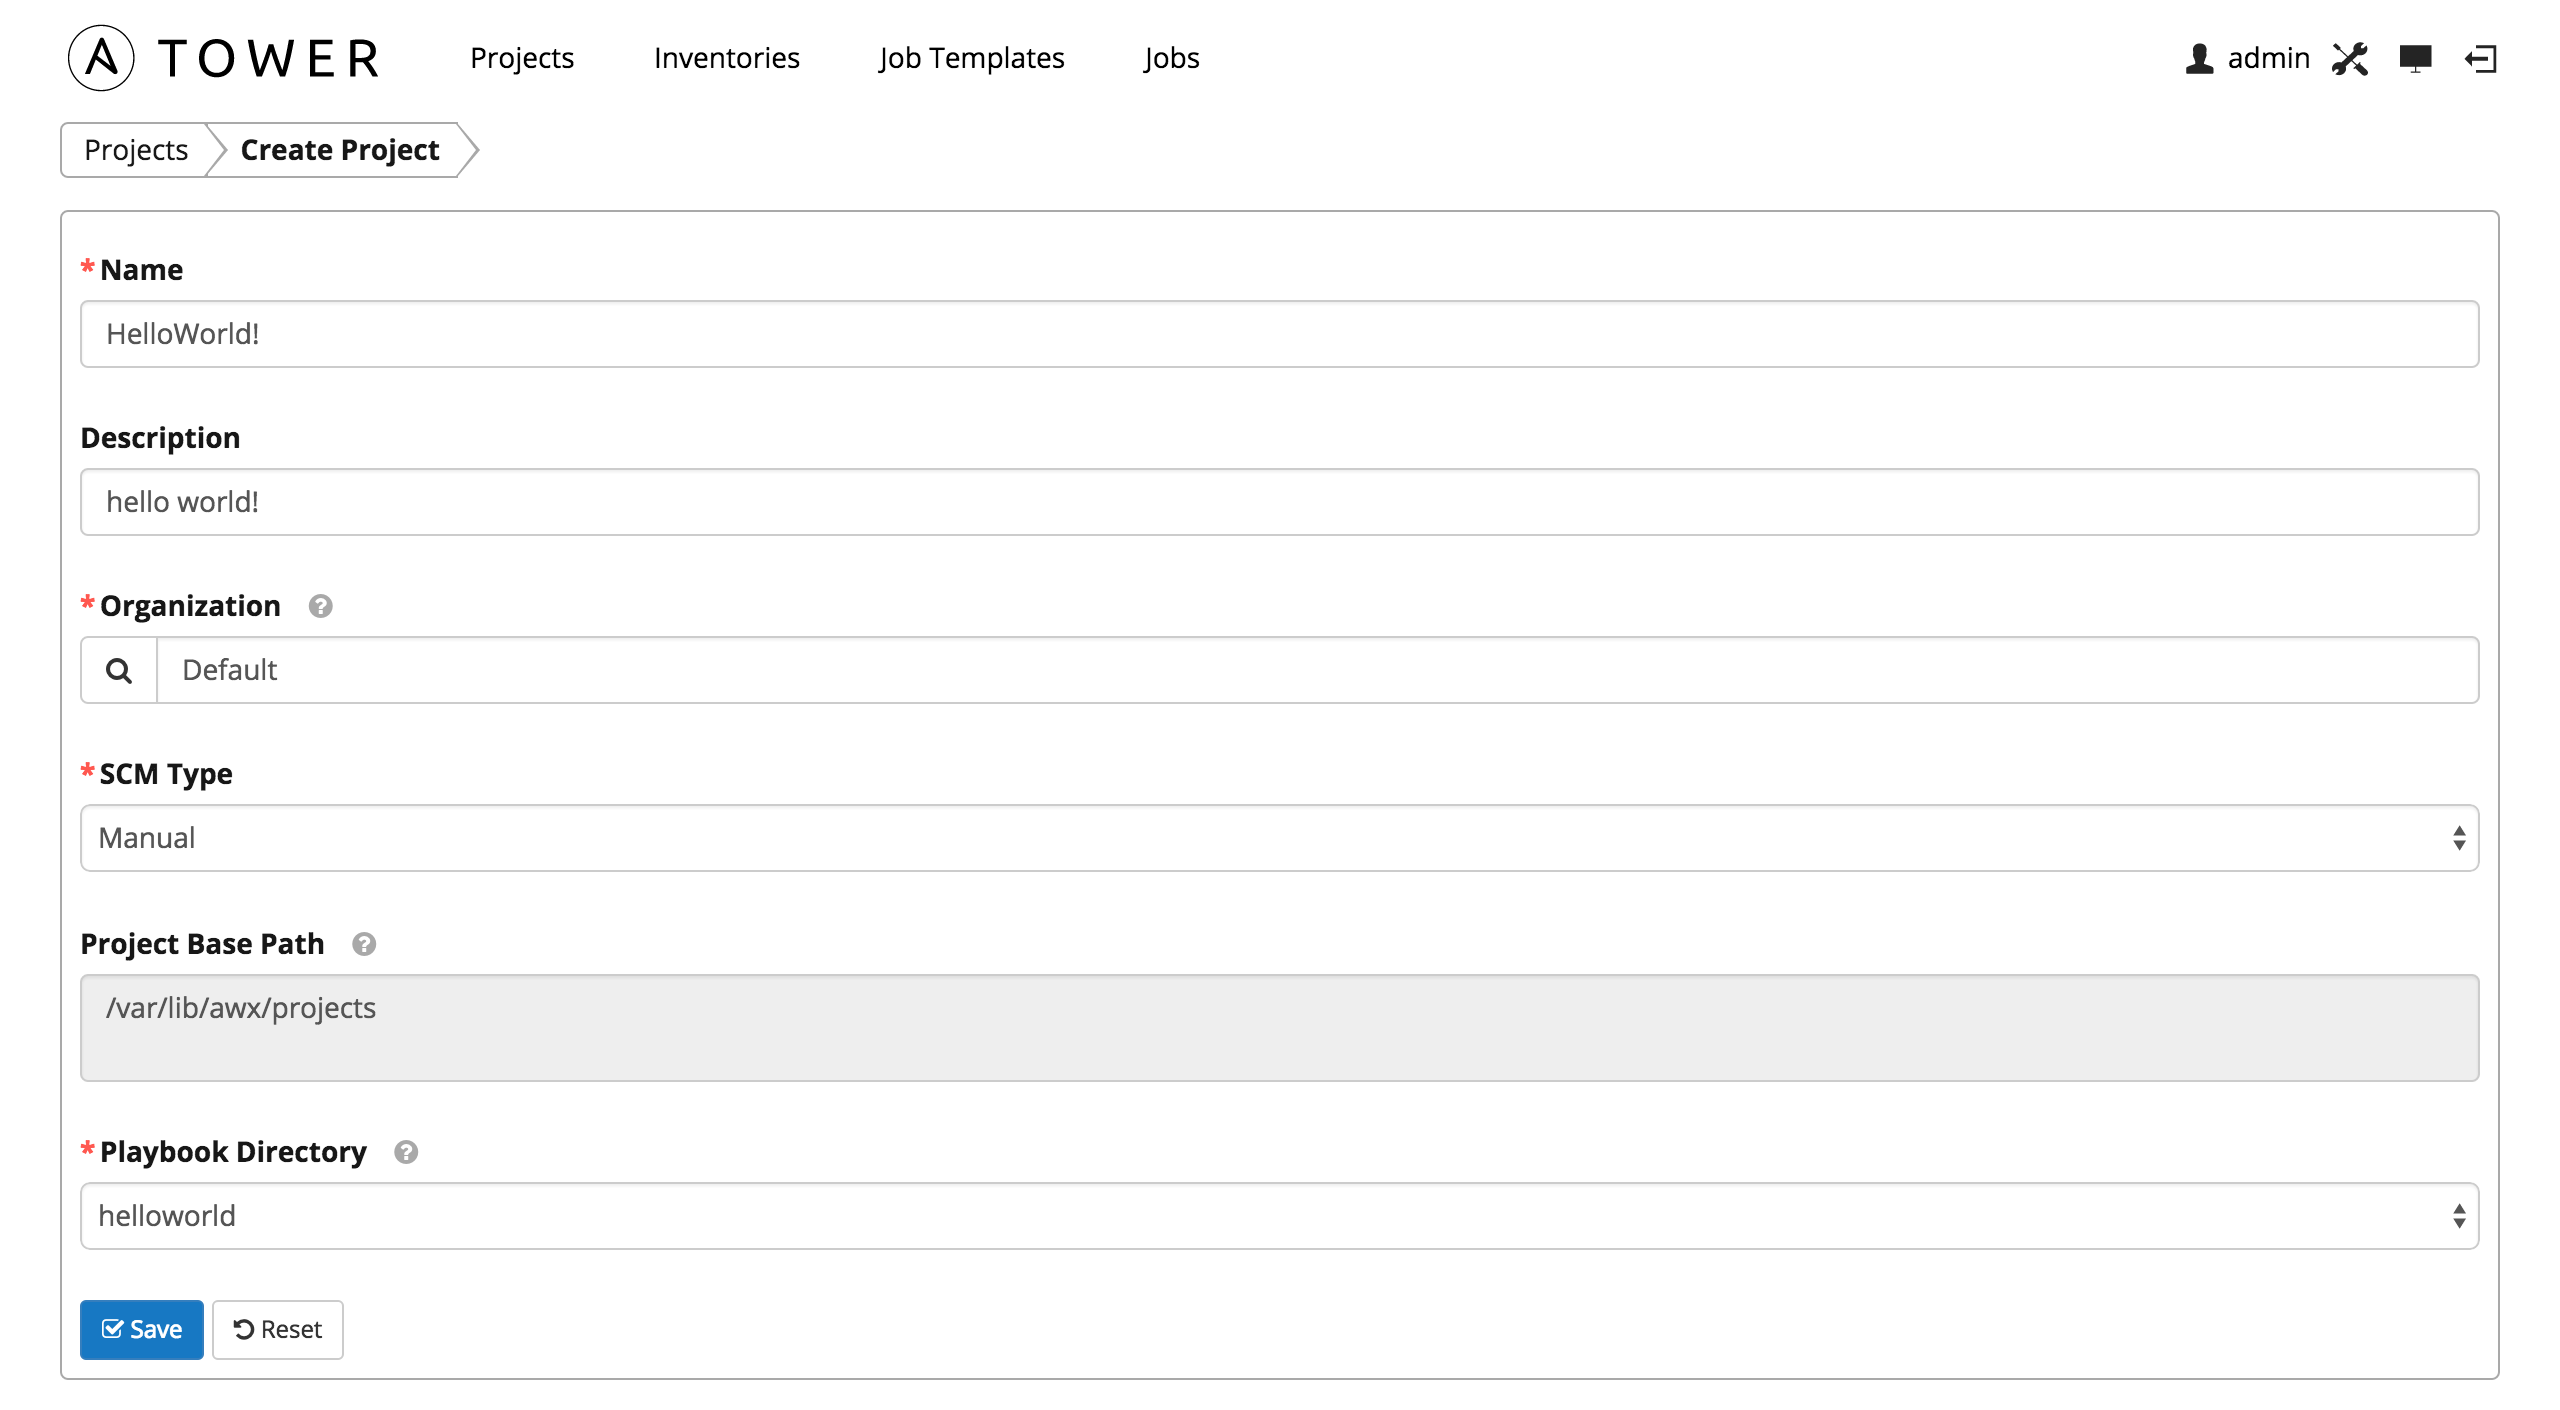The height and width of the screenshot is (1410, 2560).
Task: Expand the Playbook Directory dropdown
Action: [1278, 1216]
